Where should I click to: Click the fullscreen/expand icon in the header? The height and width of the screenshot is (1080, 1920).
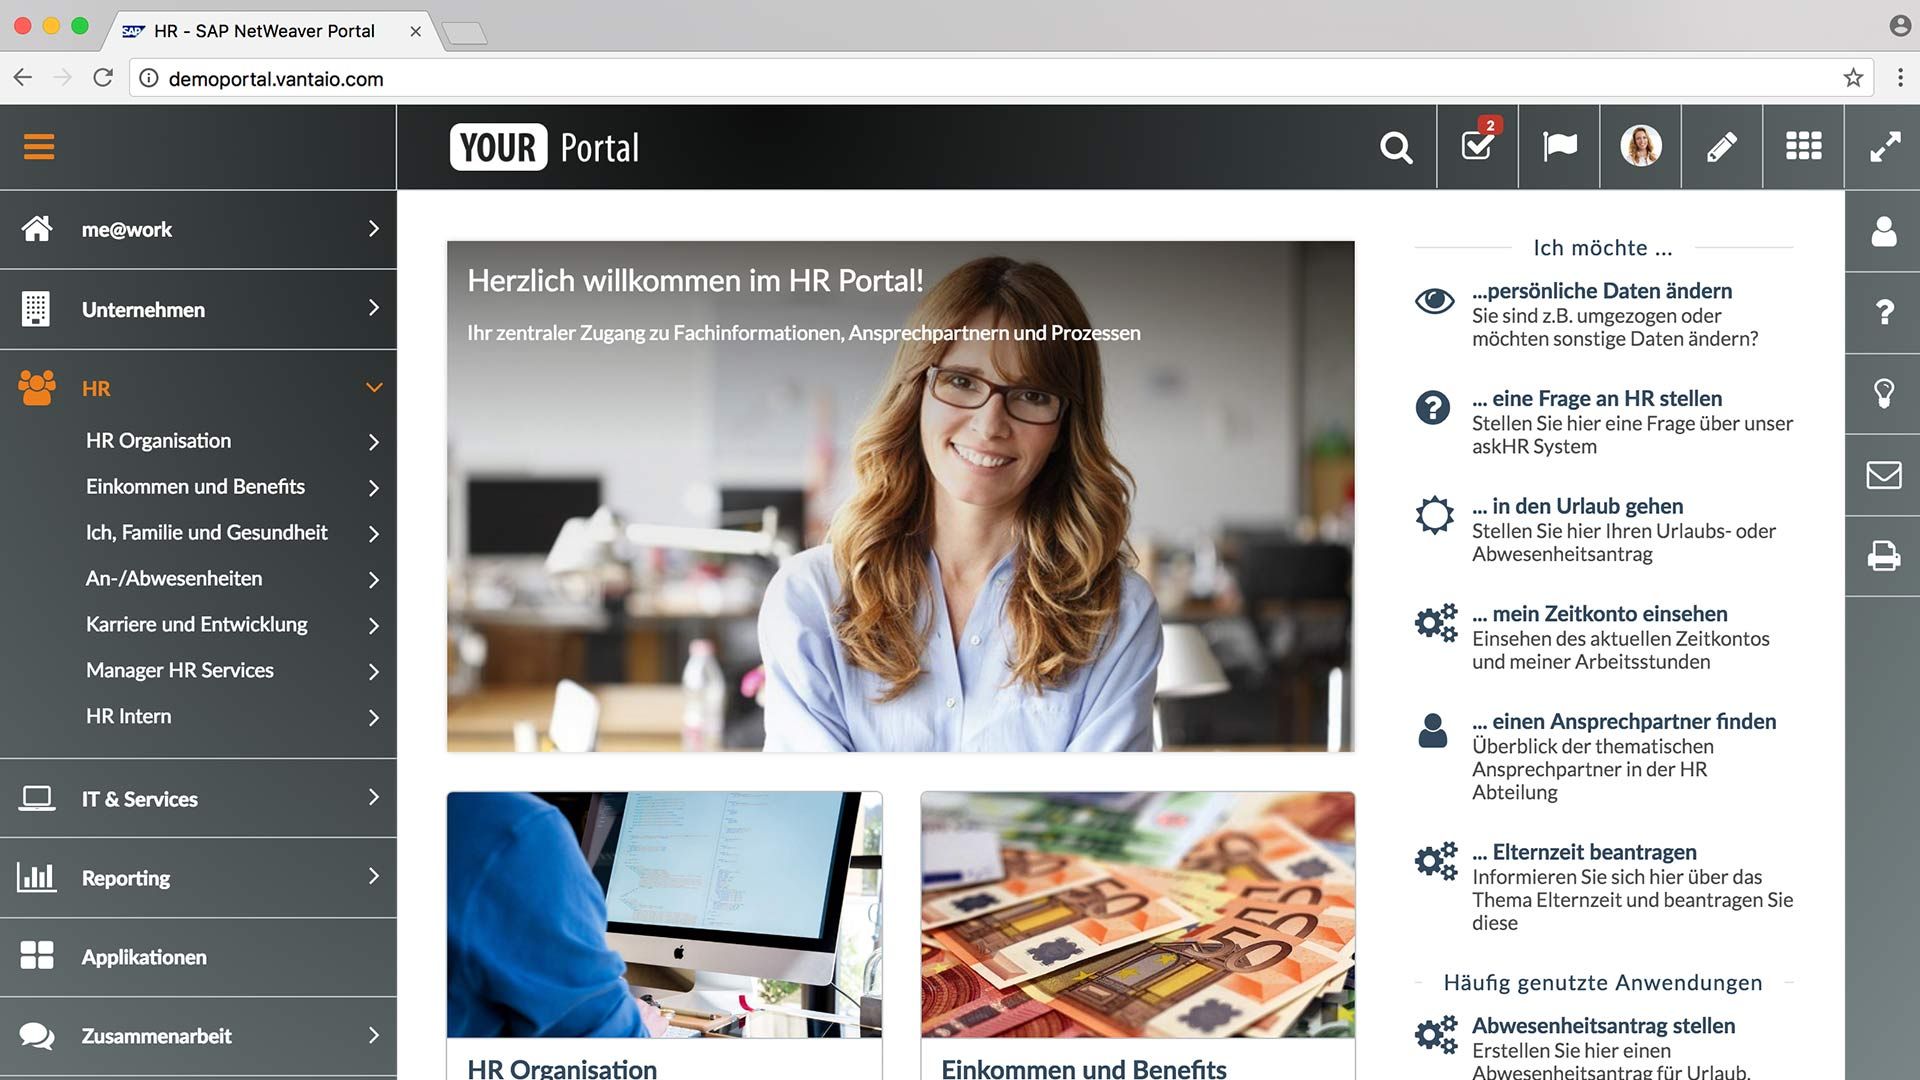tap(1880, 146)
